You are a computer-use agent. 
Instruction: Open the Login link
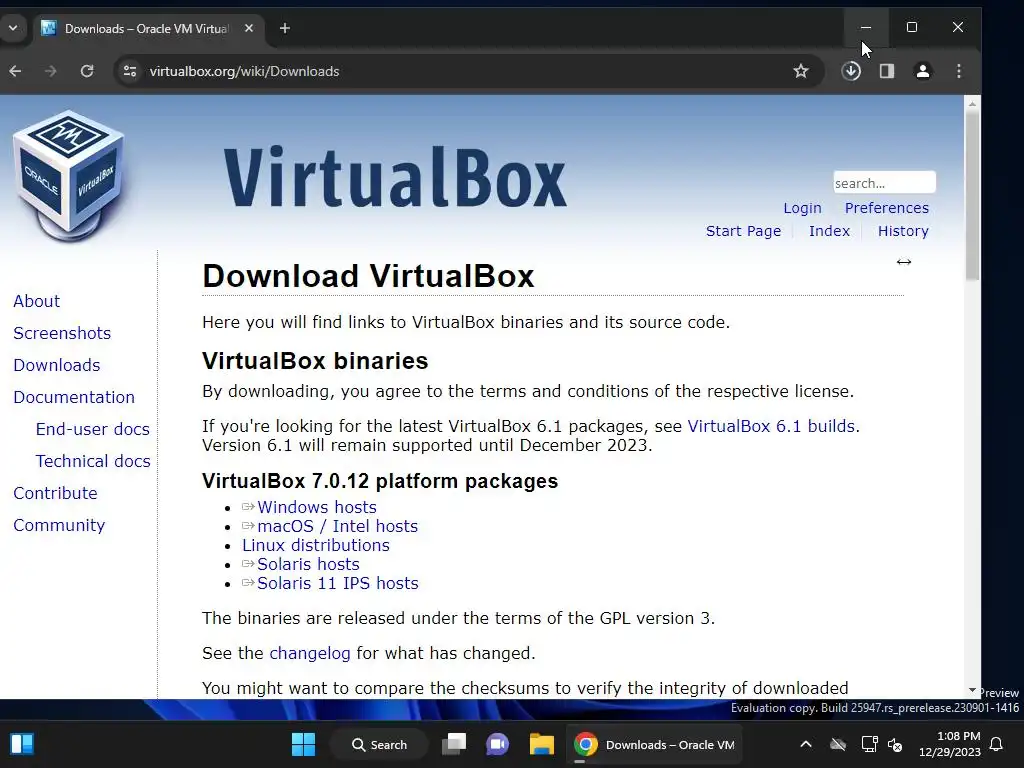(802, 208)
